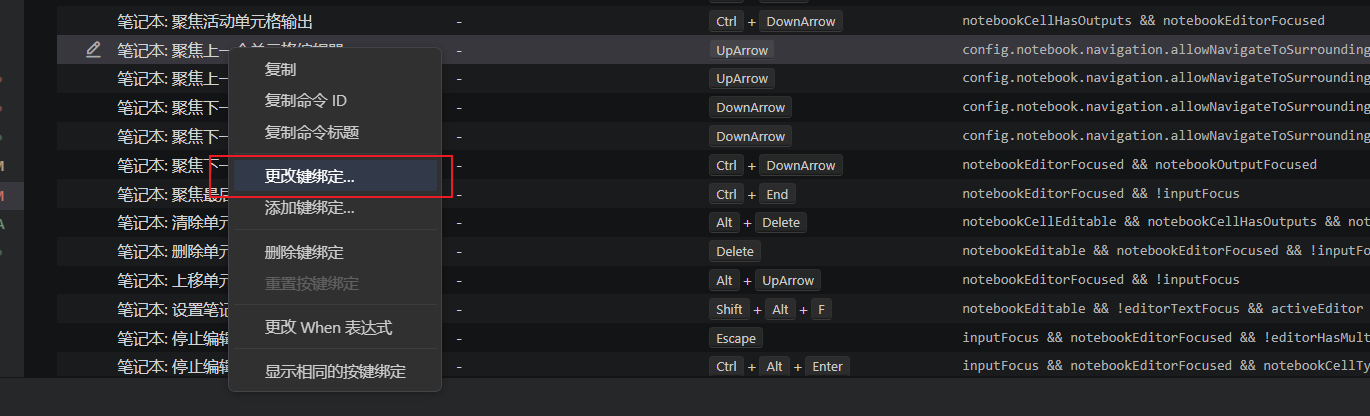Click the standalone Delete keybinding badge
Image resolution: width=1370 pixels, height=416 pixels.
coord(735,251)
